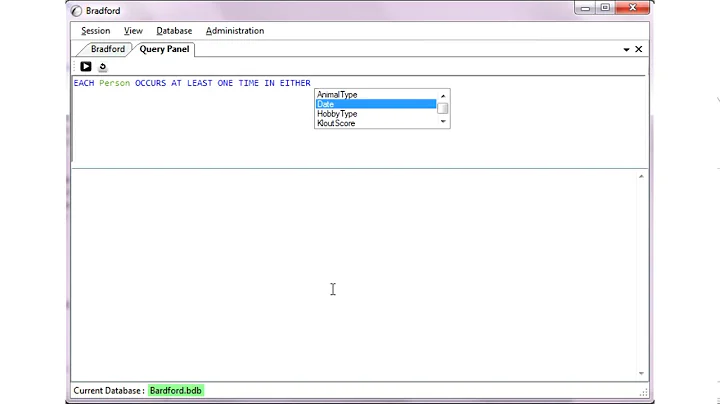Open the Session menu

[96, 31]
